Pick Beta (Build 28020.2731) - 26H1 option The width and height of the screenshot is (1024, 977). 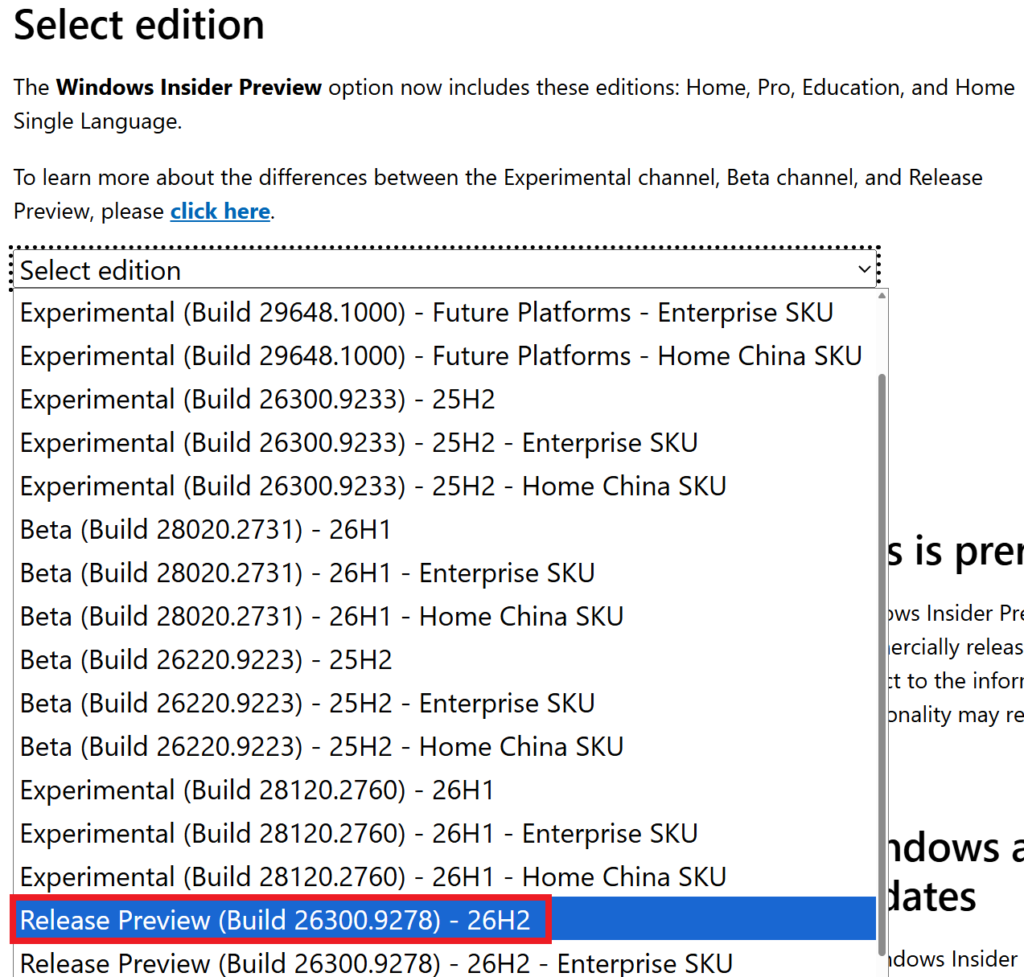click(x=445, y=530)
